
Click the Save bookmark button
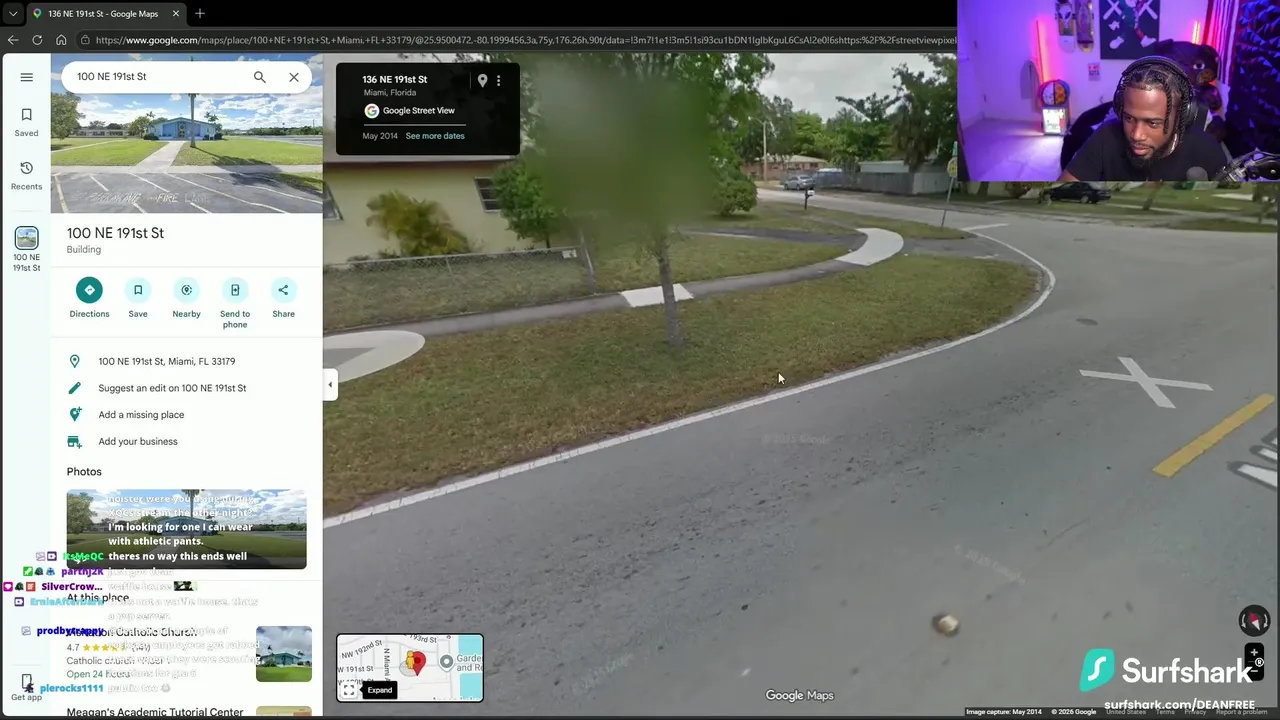tap(138, 298)
